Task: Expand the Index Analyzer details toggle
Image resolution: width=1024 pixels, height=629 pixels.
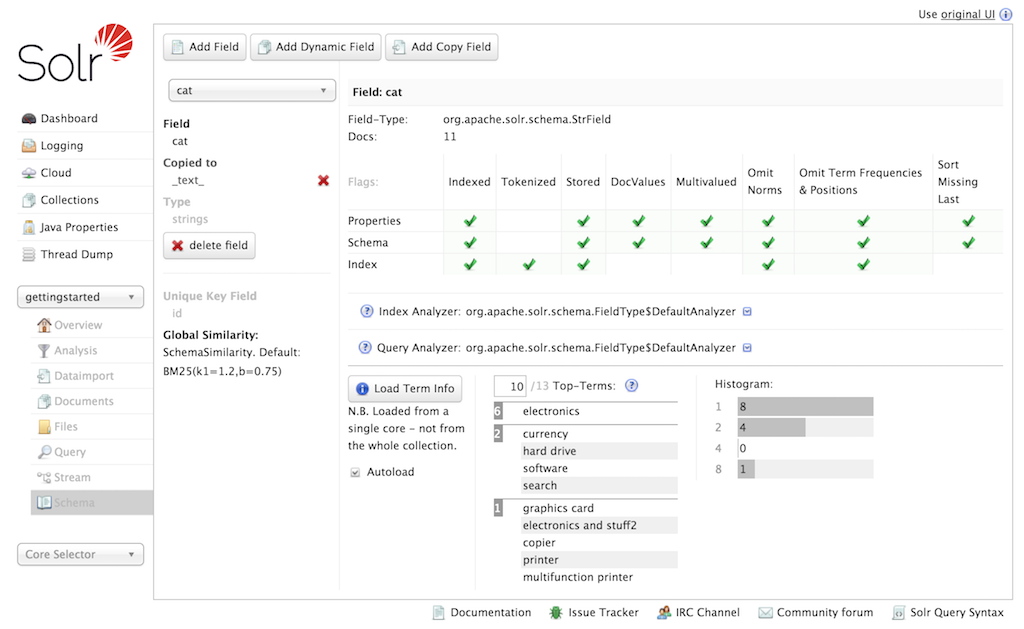Action: point(747,312)
